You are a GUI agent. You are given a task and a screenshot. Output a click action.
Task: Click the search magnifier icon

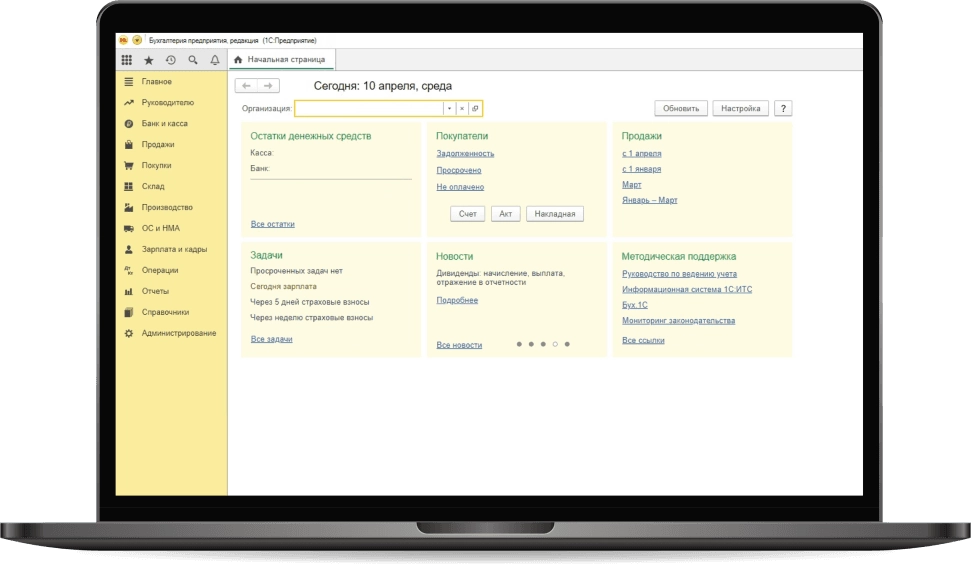pyautogui.click(x=192, y=60)
